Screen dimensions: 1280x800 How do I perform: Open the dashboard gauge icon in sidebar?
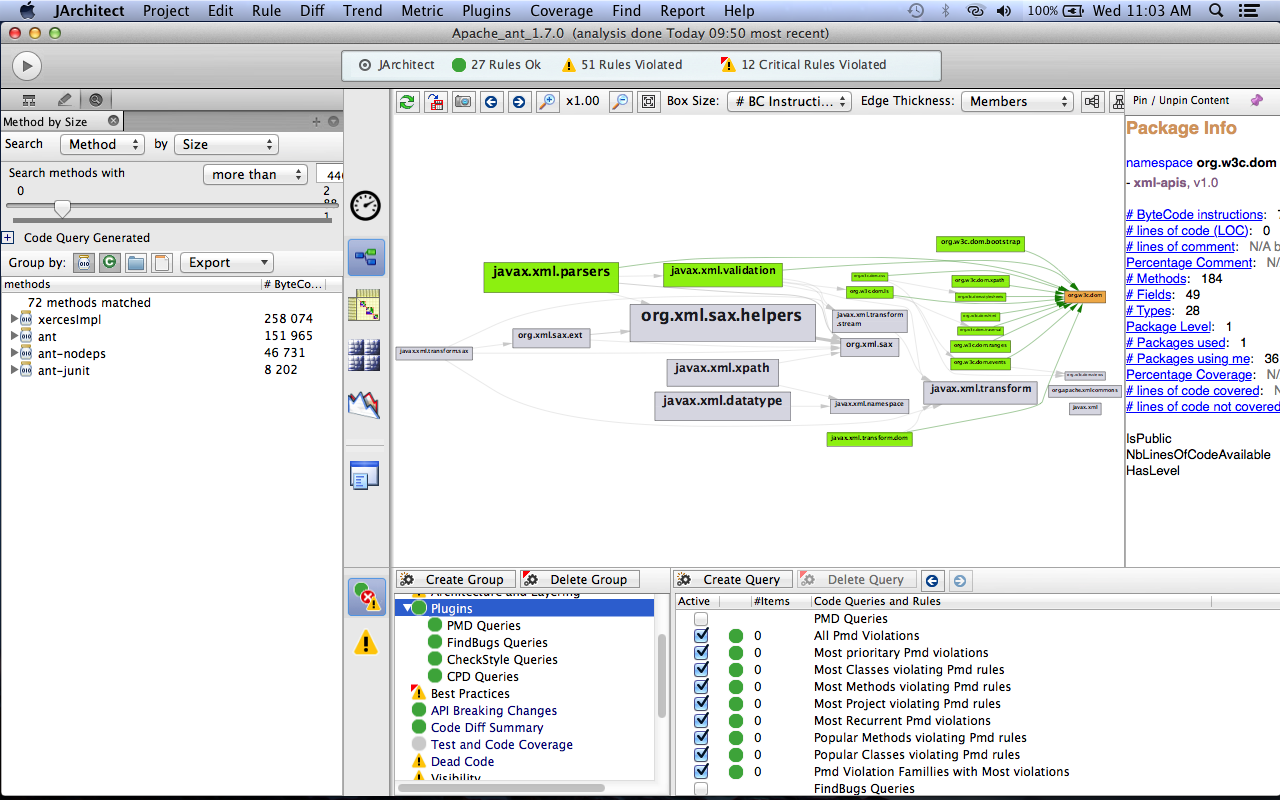click(x=366, y=206)
